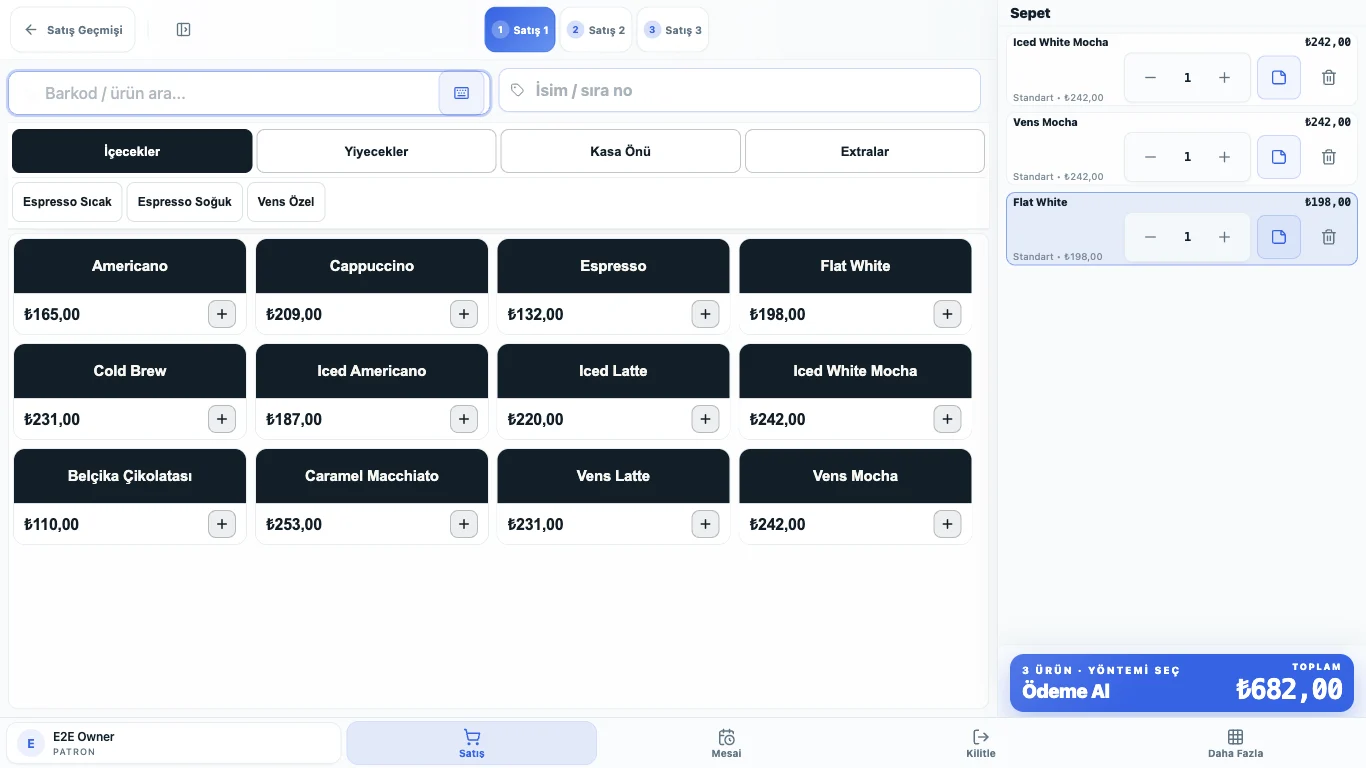Remove Flat White from cart via trash icon

click(x=1329, y=237)
